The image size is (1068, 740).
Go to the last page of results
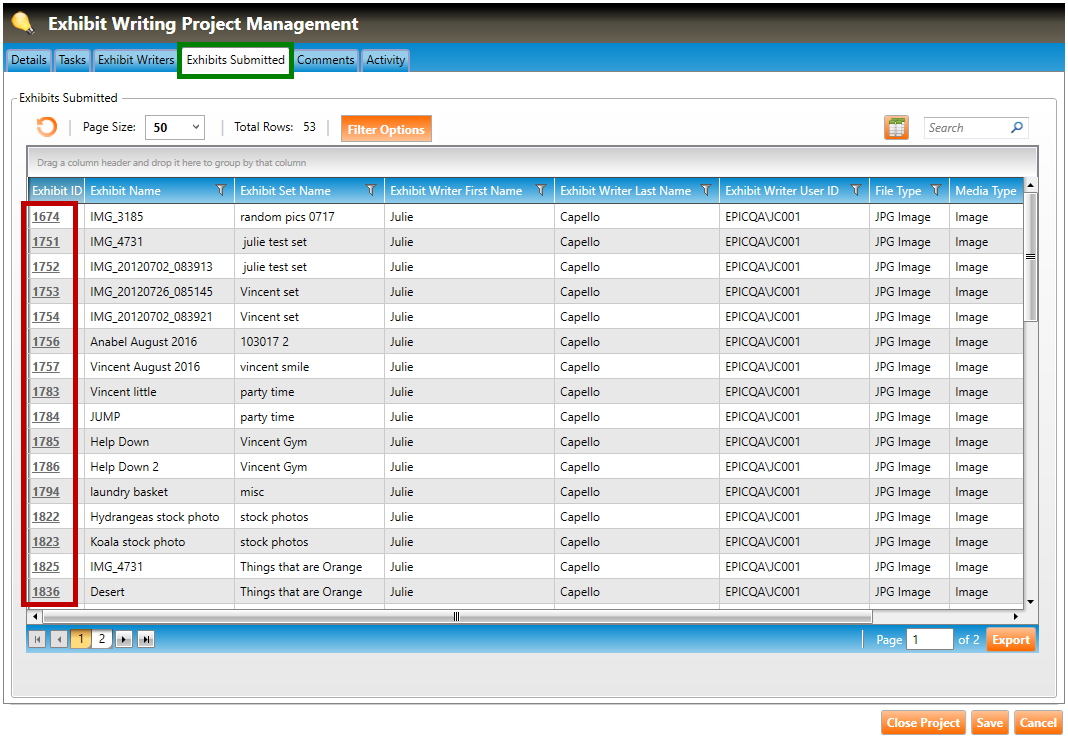click(x=146, y=640)
